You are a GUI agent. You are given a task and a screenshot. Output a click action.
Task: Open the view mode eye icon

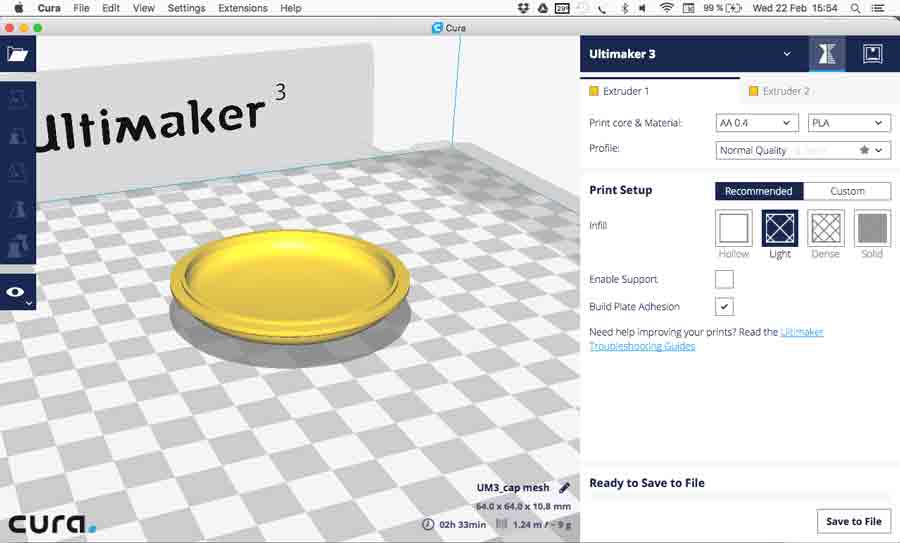18,292
